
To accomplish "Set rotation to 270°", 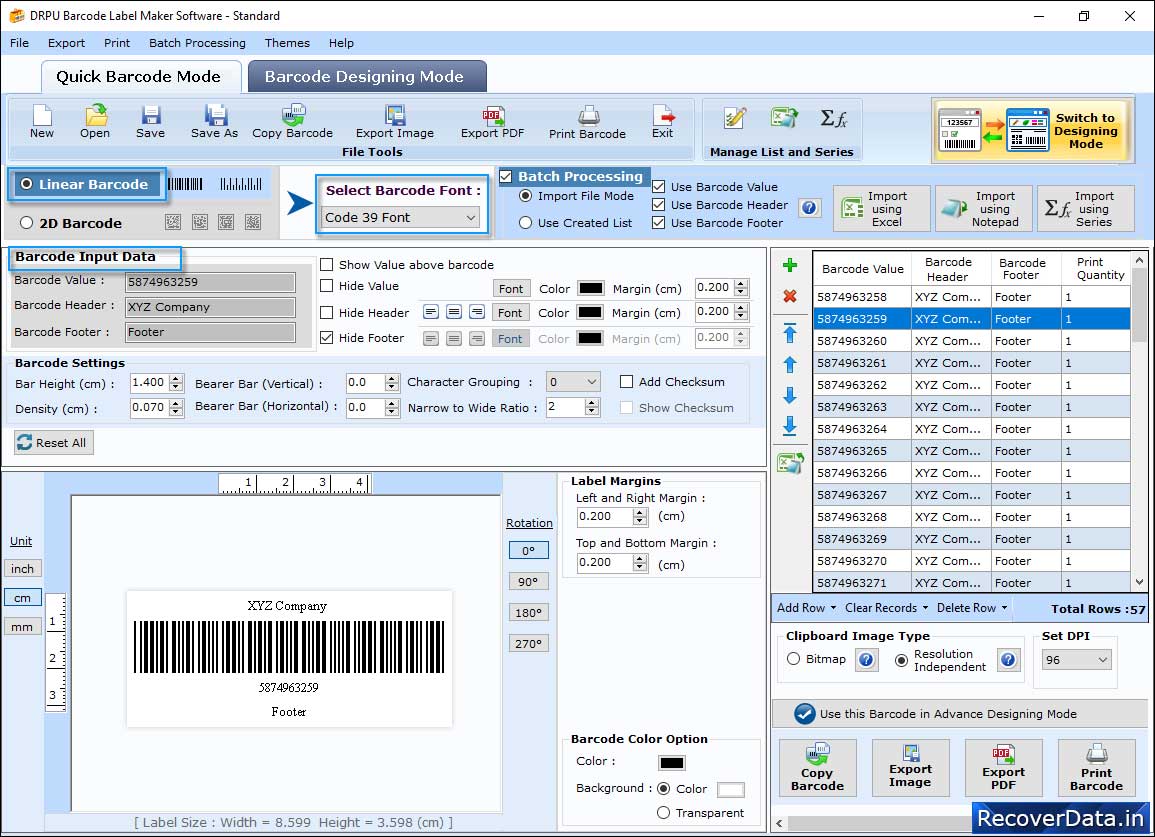I will [528, 643].
